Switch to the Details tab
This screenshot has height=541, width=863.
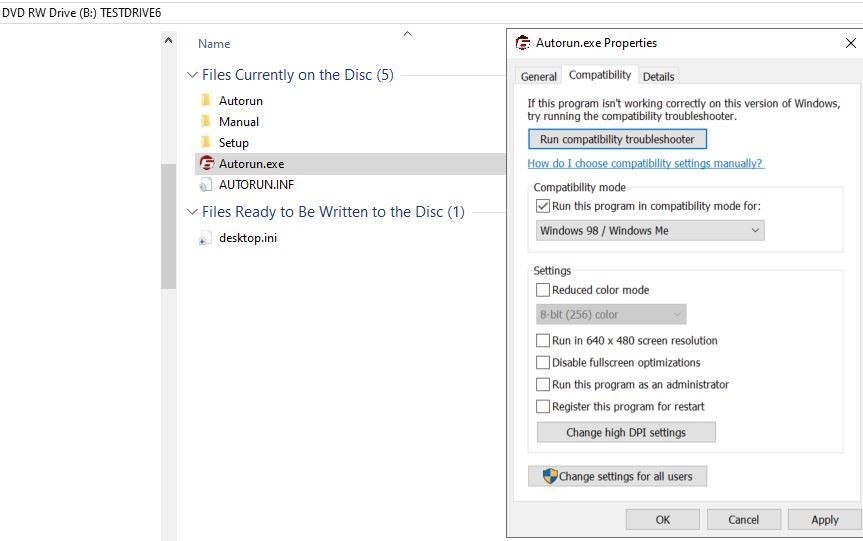tap(658, 76)
